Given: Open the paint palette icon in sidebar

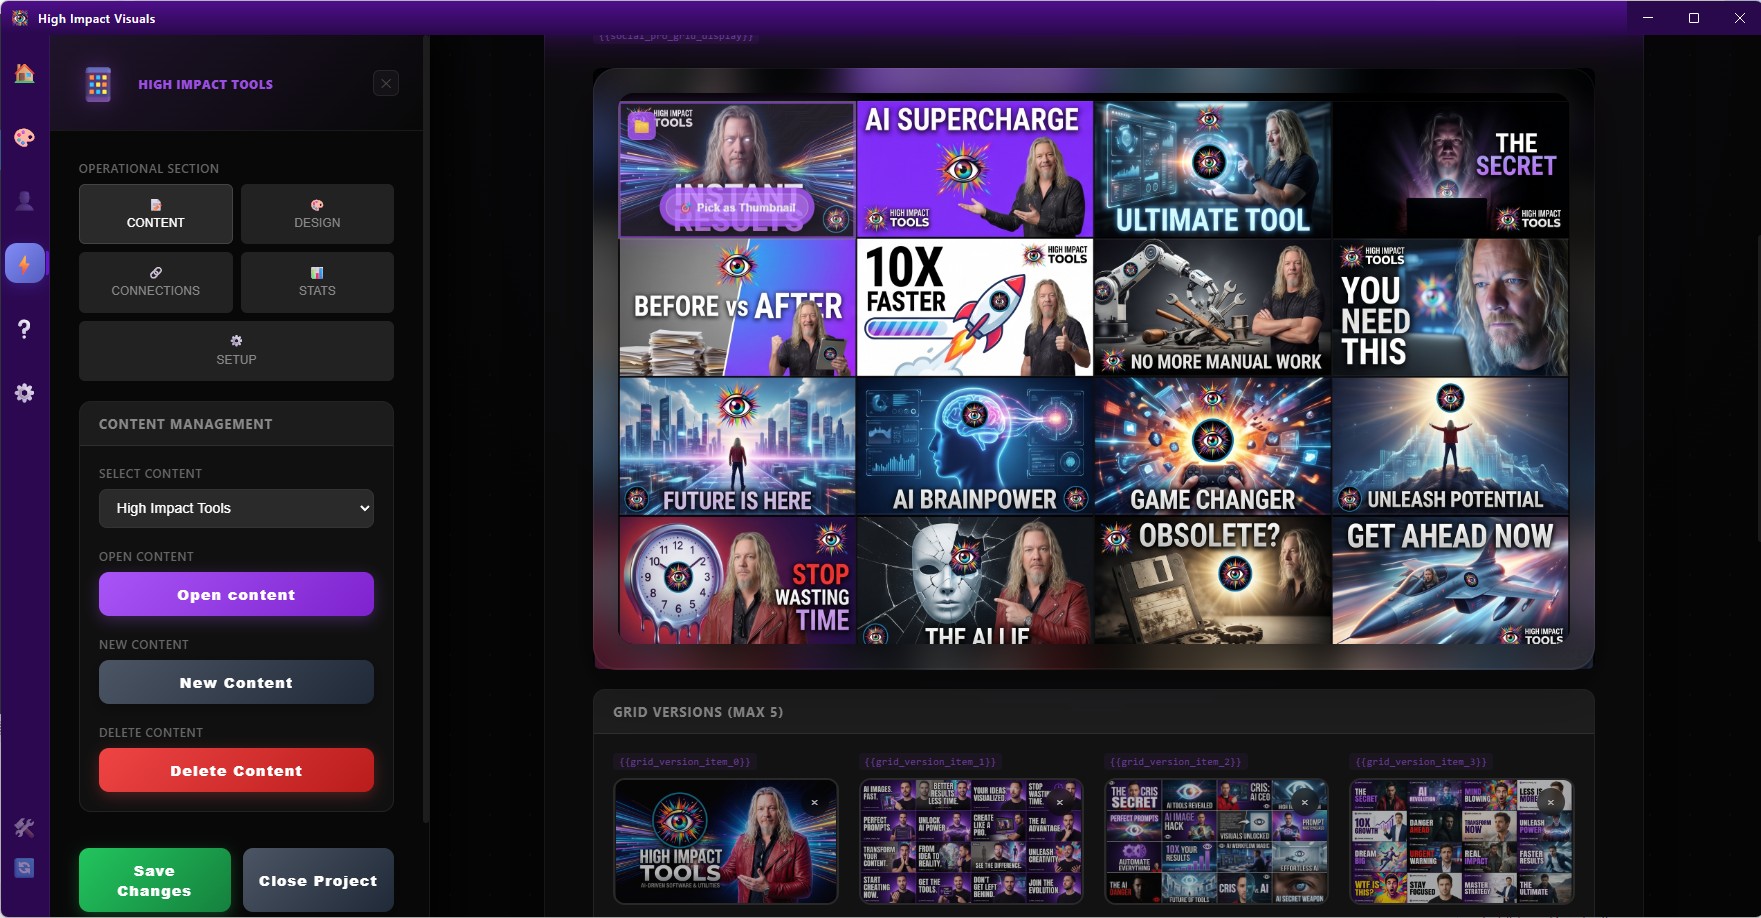Looking at the screenshot, I should (24, 137).
